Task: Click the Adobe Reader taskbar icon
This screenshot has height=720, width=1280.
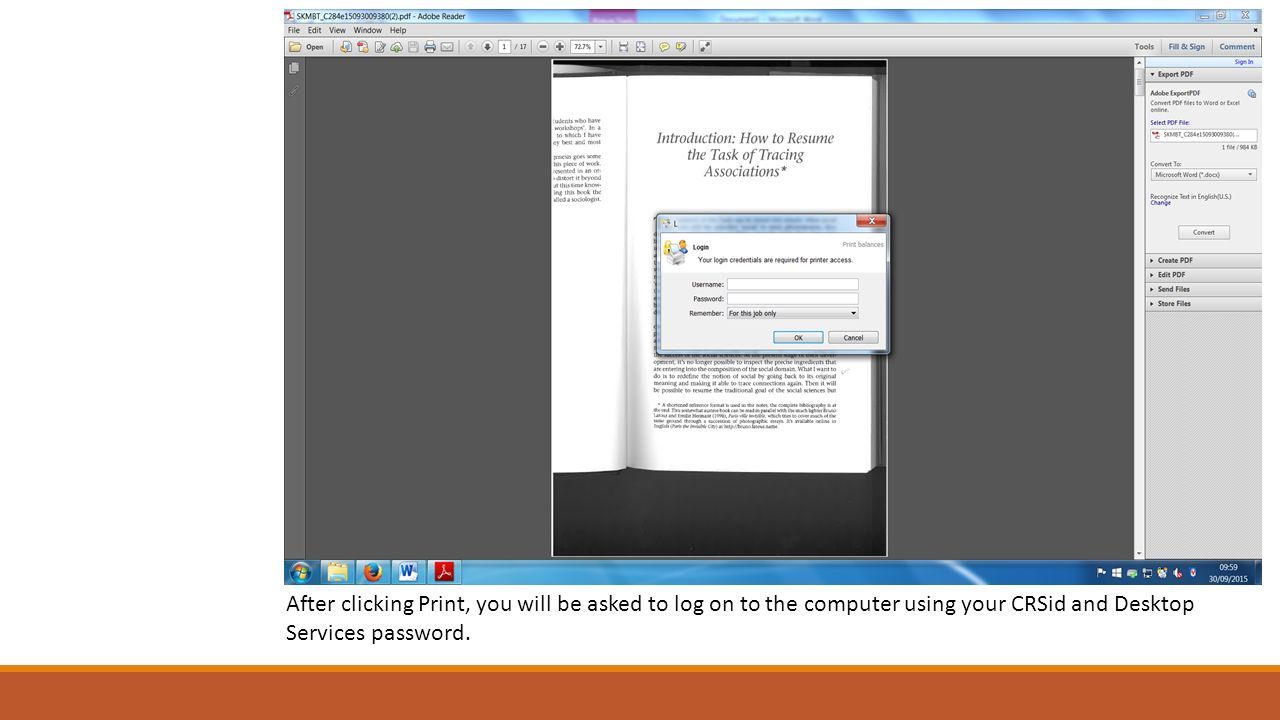Action: pyautogui.click(x=443, y=572)
